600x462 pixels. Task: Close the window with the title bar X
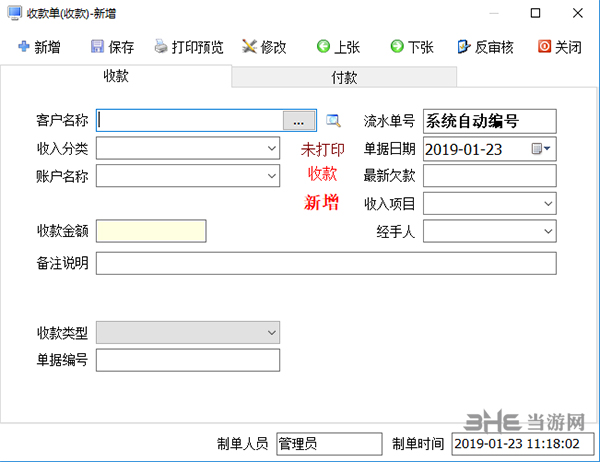click(577, 13)
